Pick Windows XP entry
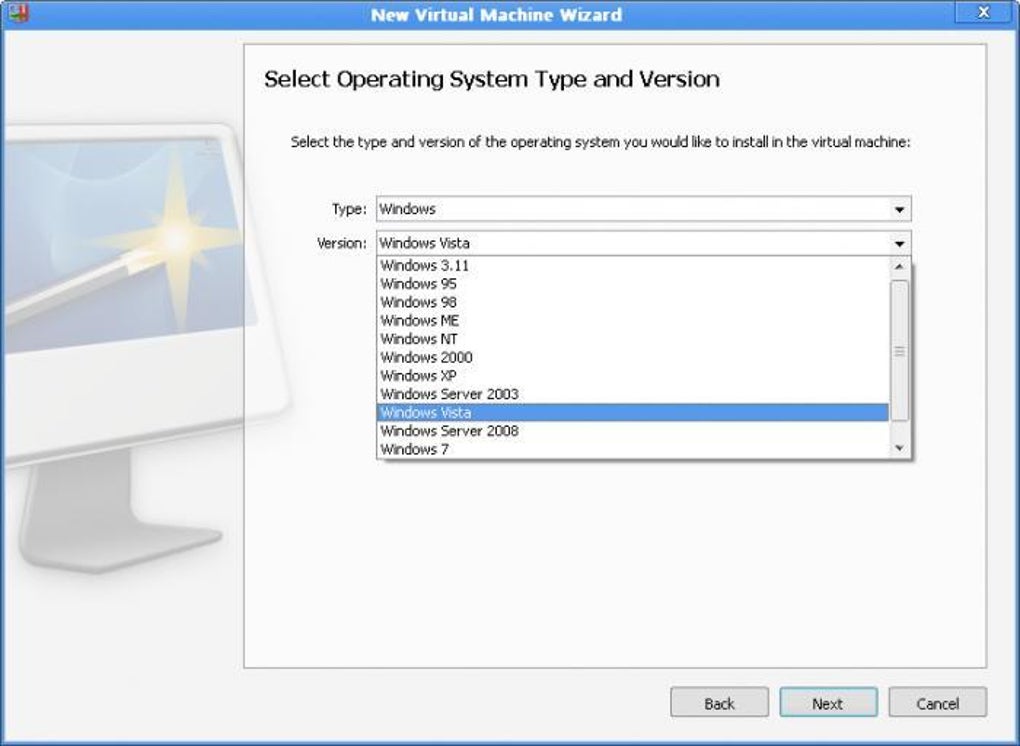Image resolution: width=1020 pixels, height=746 pixels. click(x=633, y=375)
